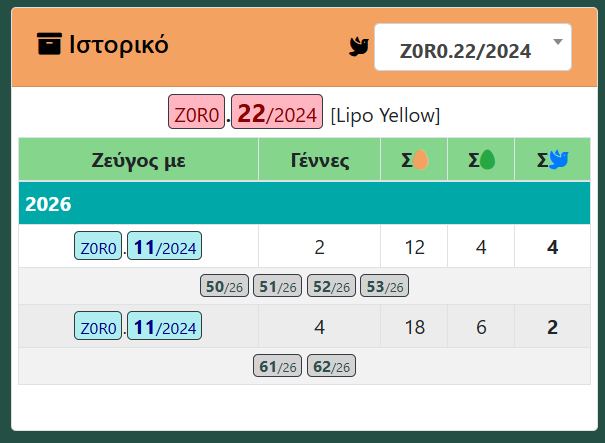
Task: Select offspring chip 62/26
Action: point(331,365)
